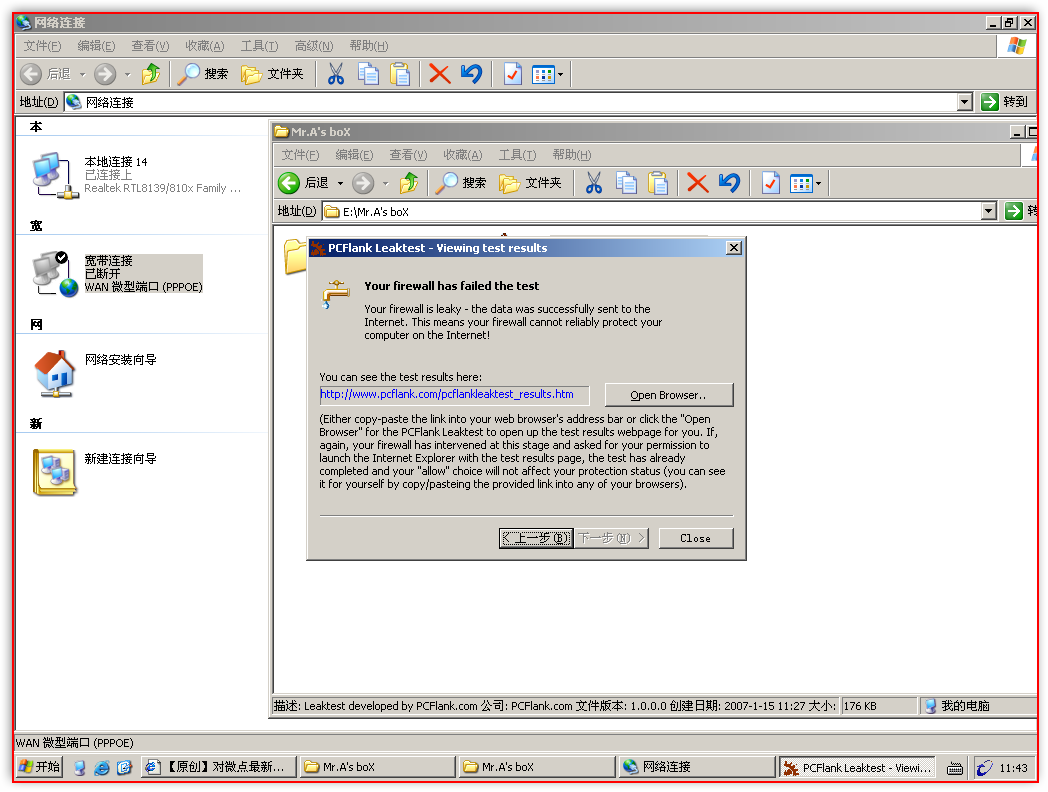
Task: Open 帮助(H) menu in Mr.A's boX
Action: [x=571, y=155]
